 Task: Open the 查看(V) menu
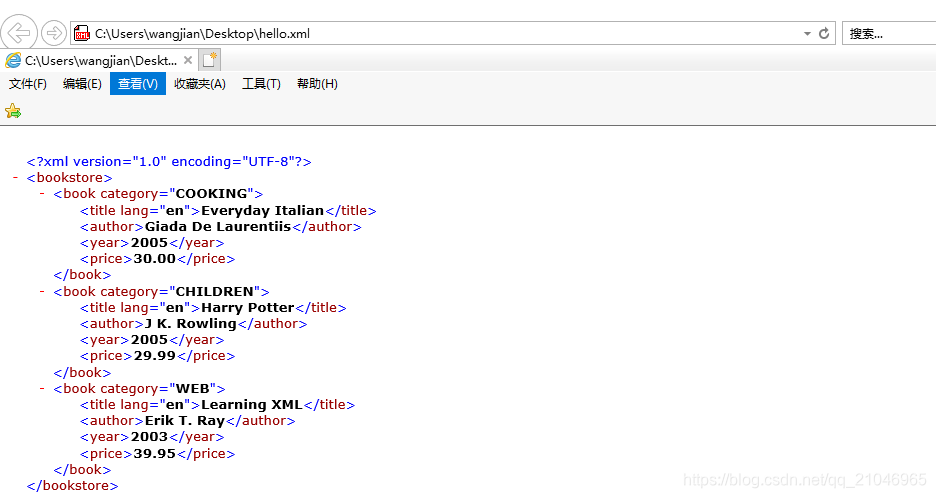138,84
